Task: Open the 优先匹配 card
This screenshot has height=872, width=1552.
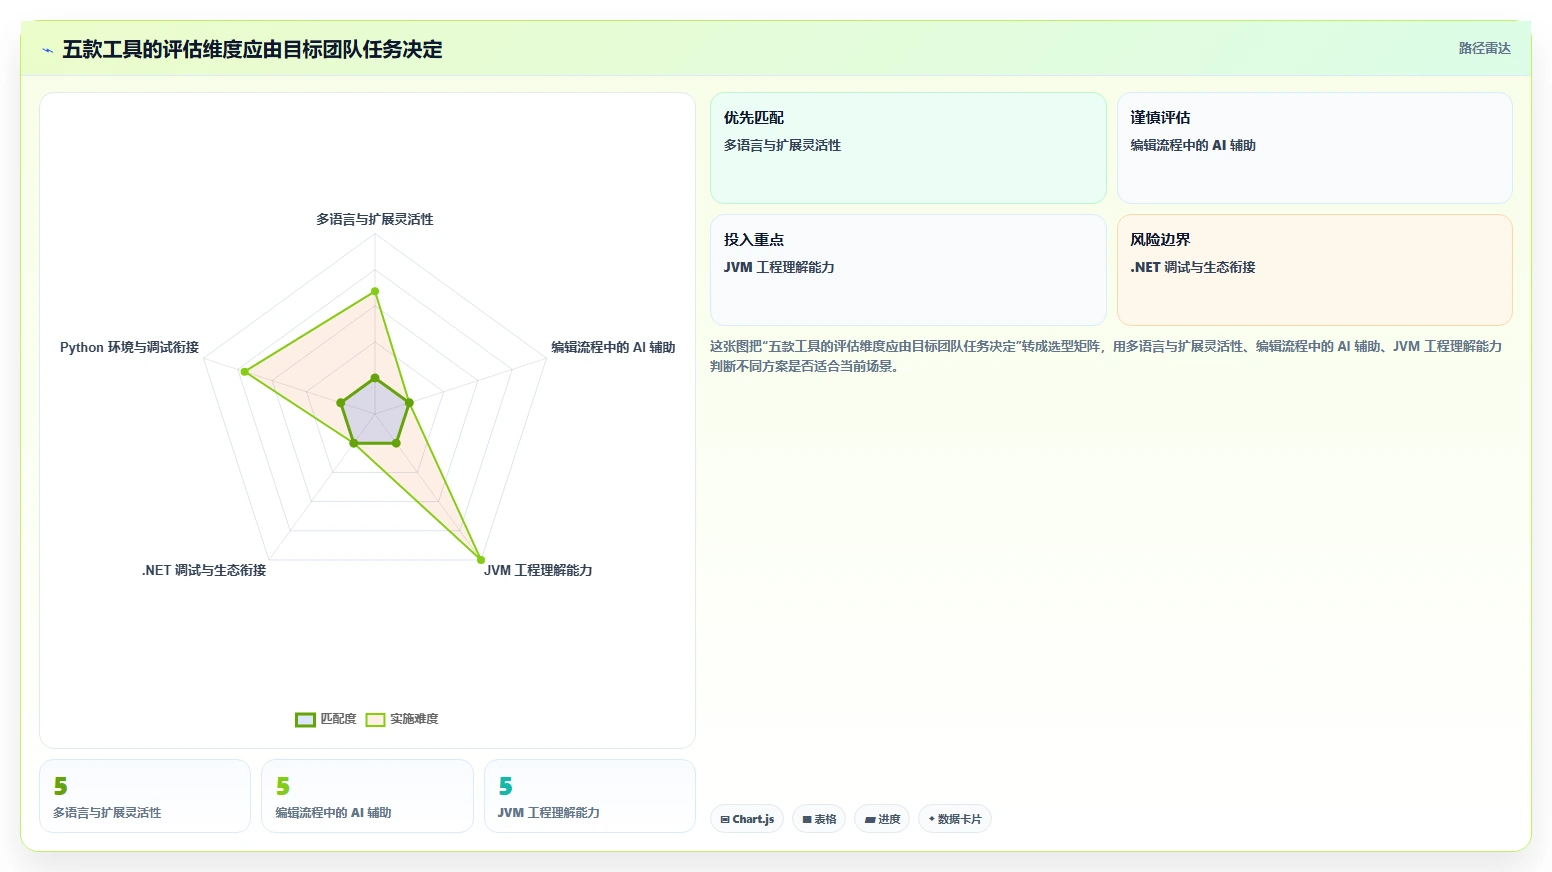Action: click(x=908, y=148)
